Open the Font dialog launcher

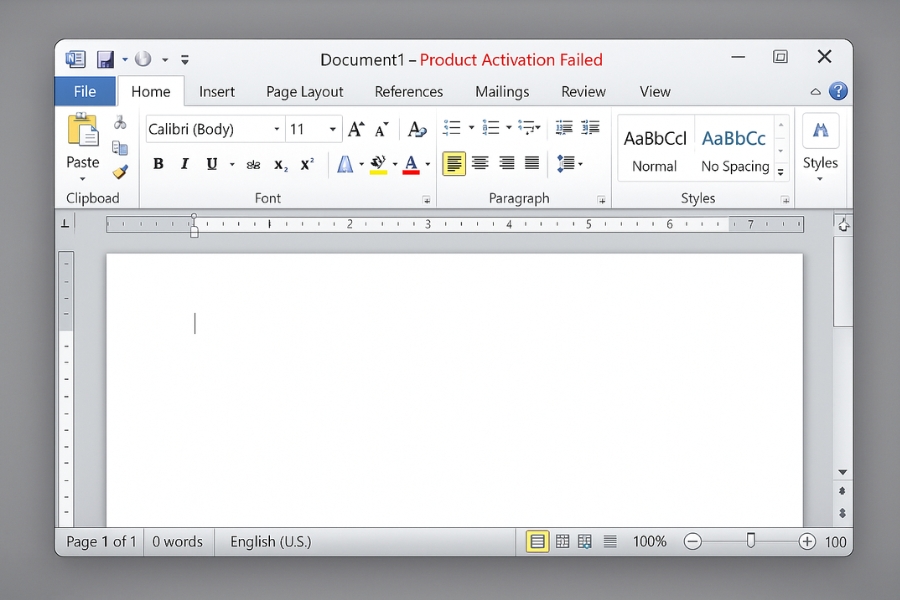click(426, 200)
